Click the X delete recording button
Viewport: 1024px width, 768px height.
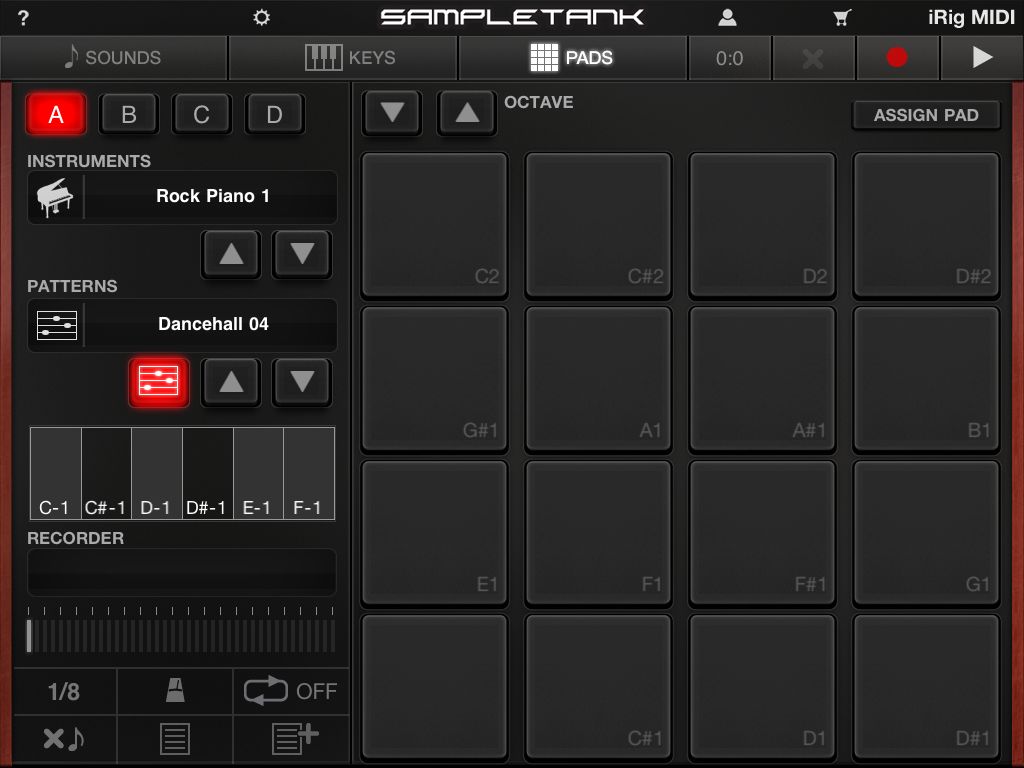[813, 58]
